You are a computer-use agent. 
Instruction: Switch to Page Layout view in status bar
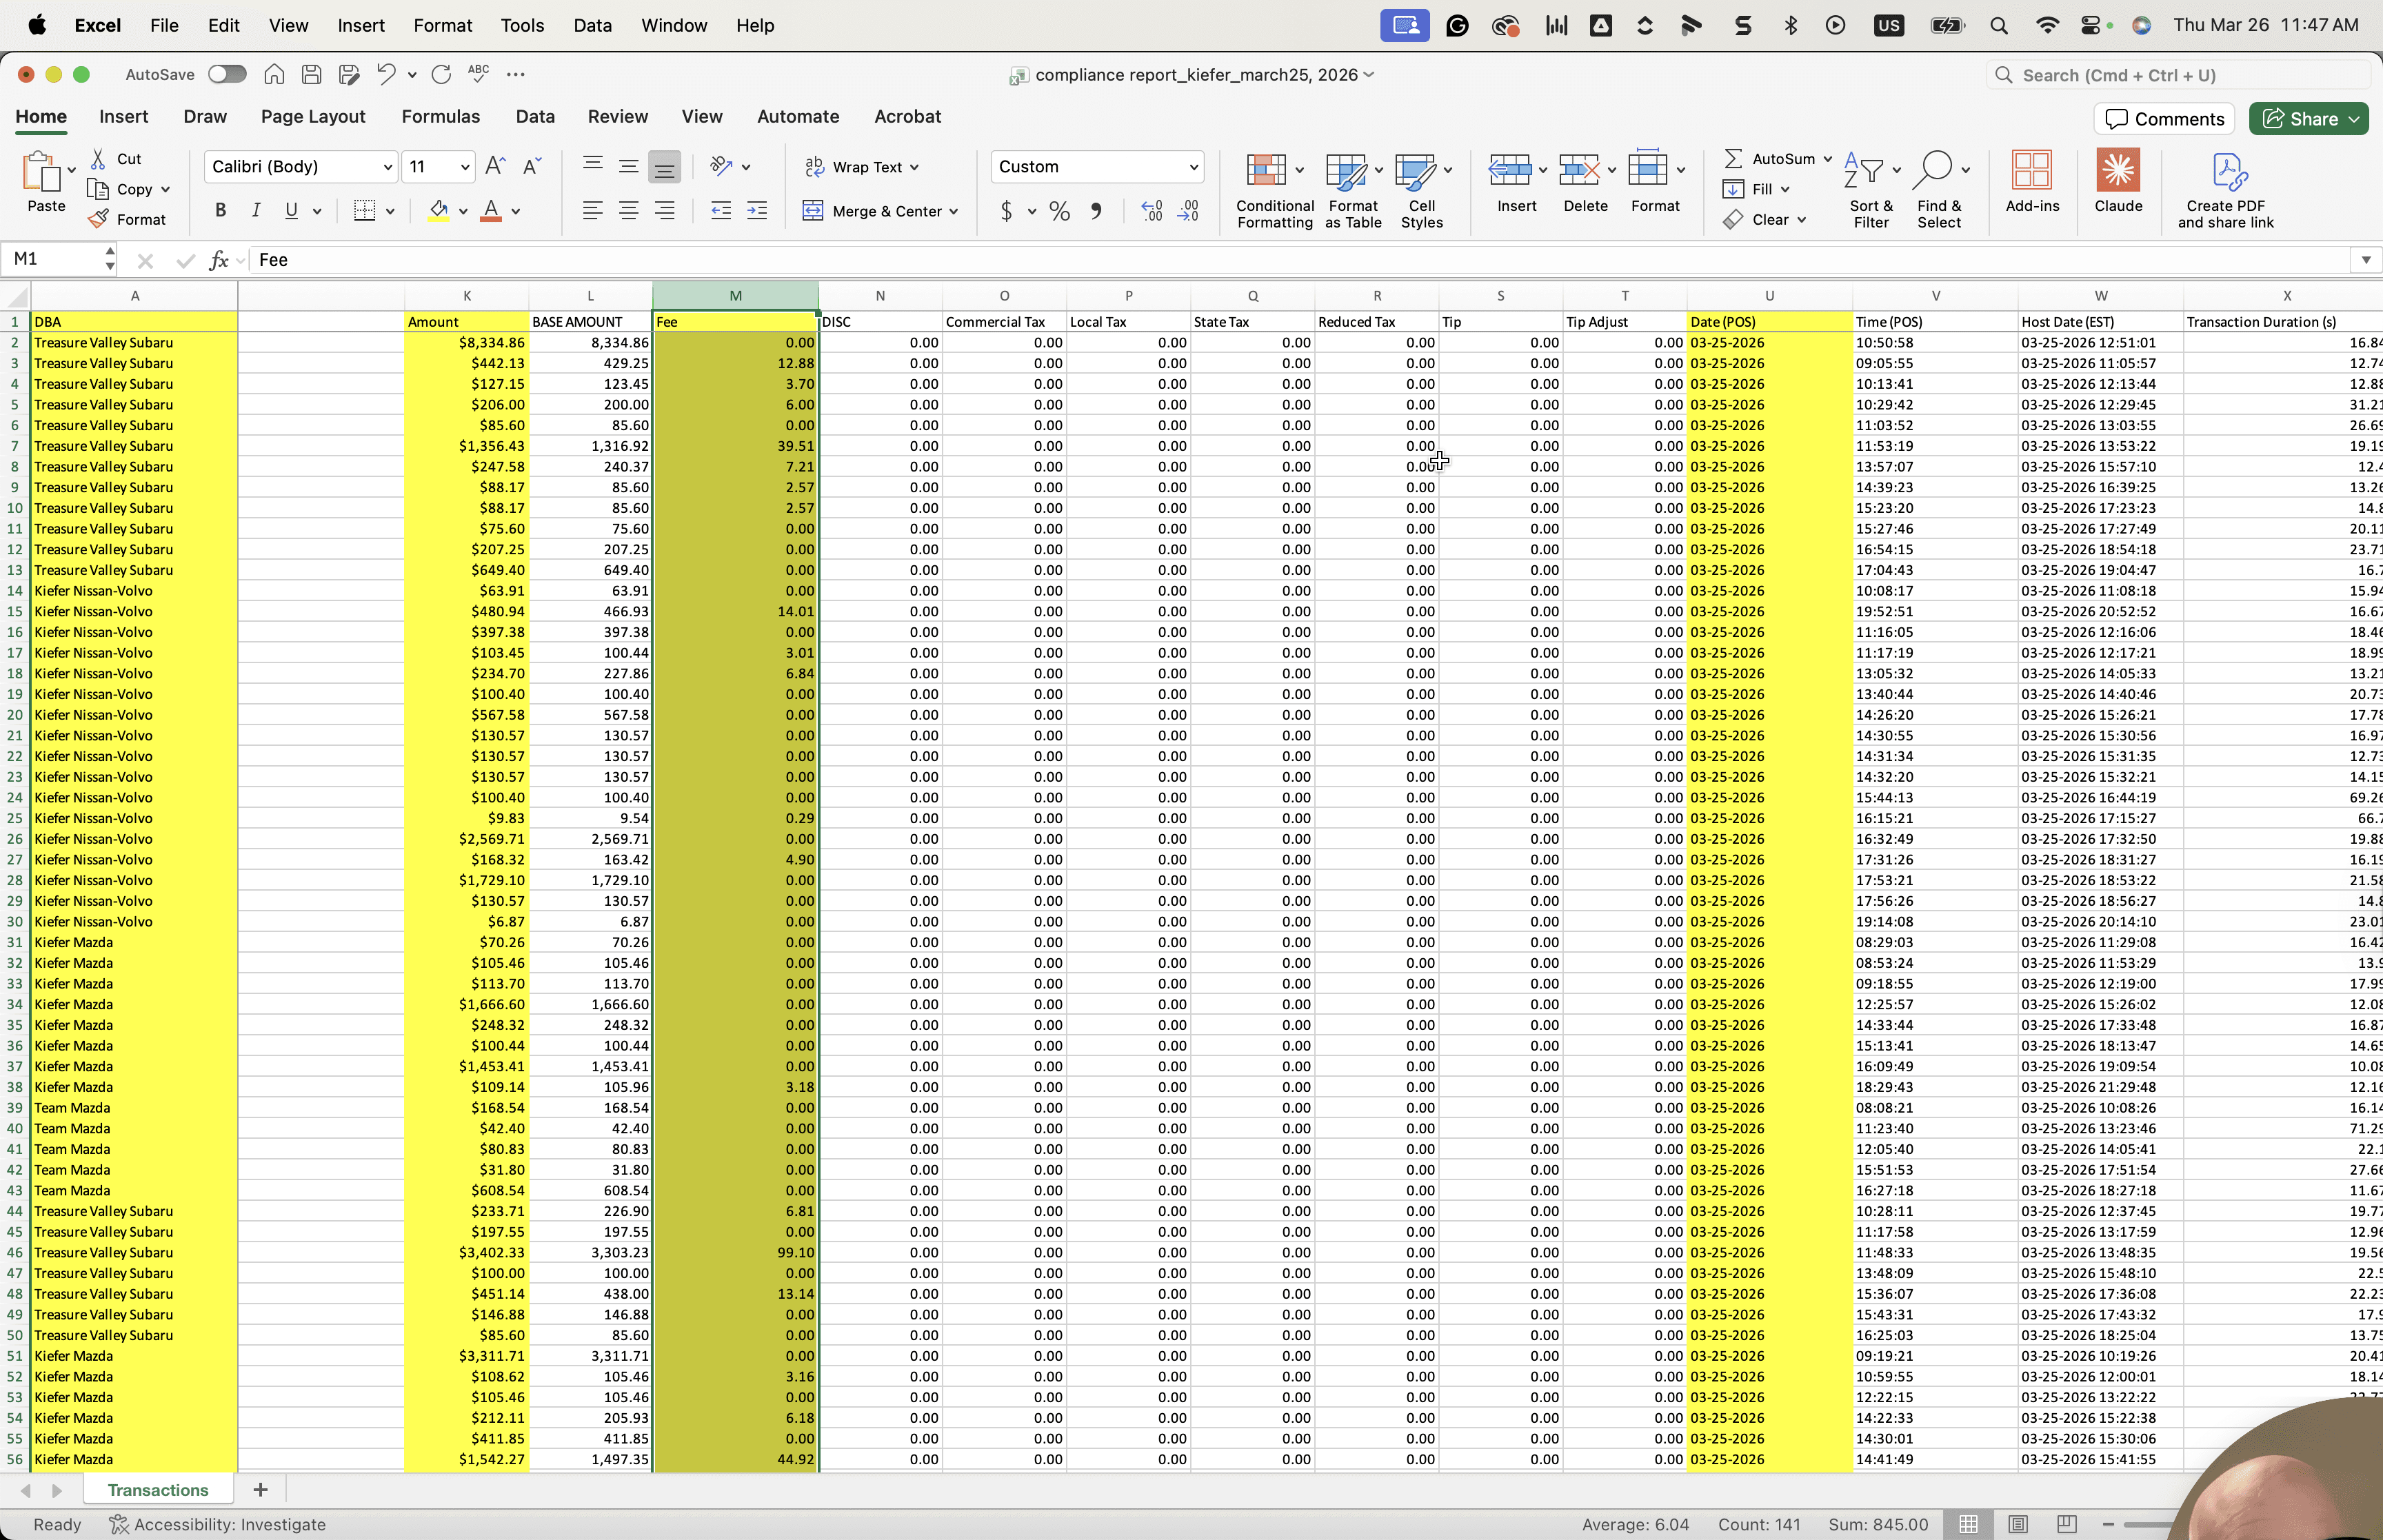click(2018, 1524)
